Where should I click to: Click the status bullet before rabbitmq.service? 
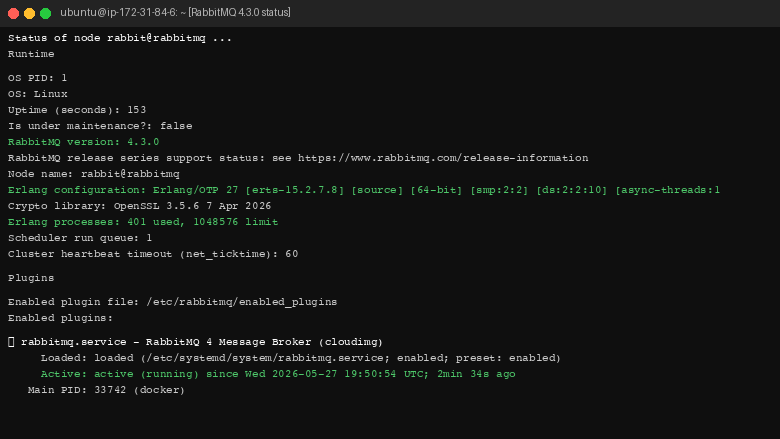point(11,342)
